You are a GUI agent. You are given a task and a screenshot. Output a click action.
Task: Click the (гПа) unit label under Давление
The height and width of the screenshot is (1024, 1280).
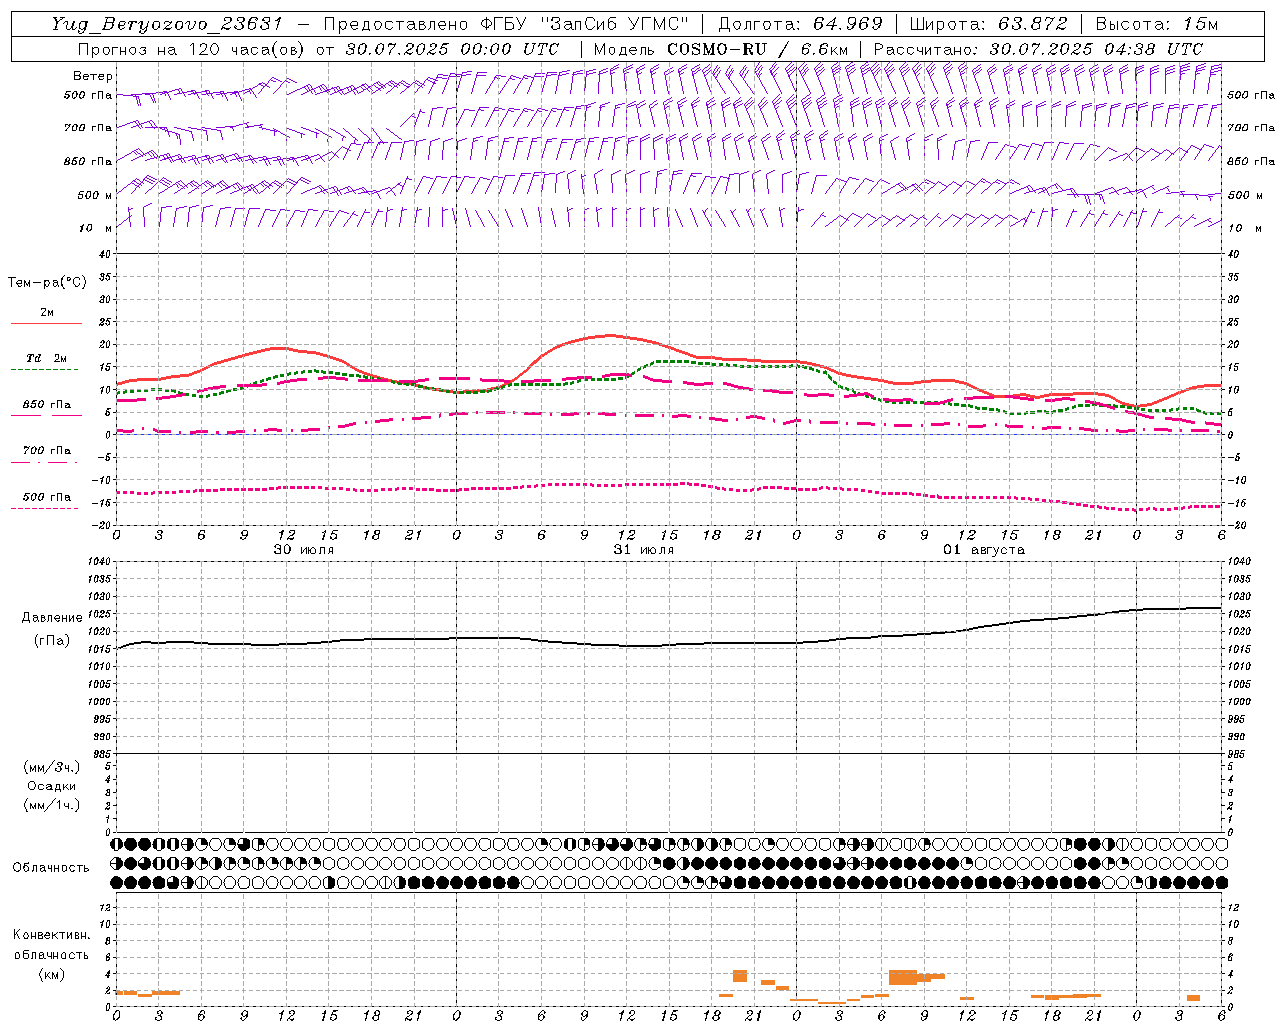(x=51, y=640)
